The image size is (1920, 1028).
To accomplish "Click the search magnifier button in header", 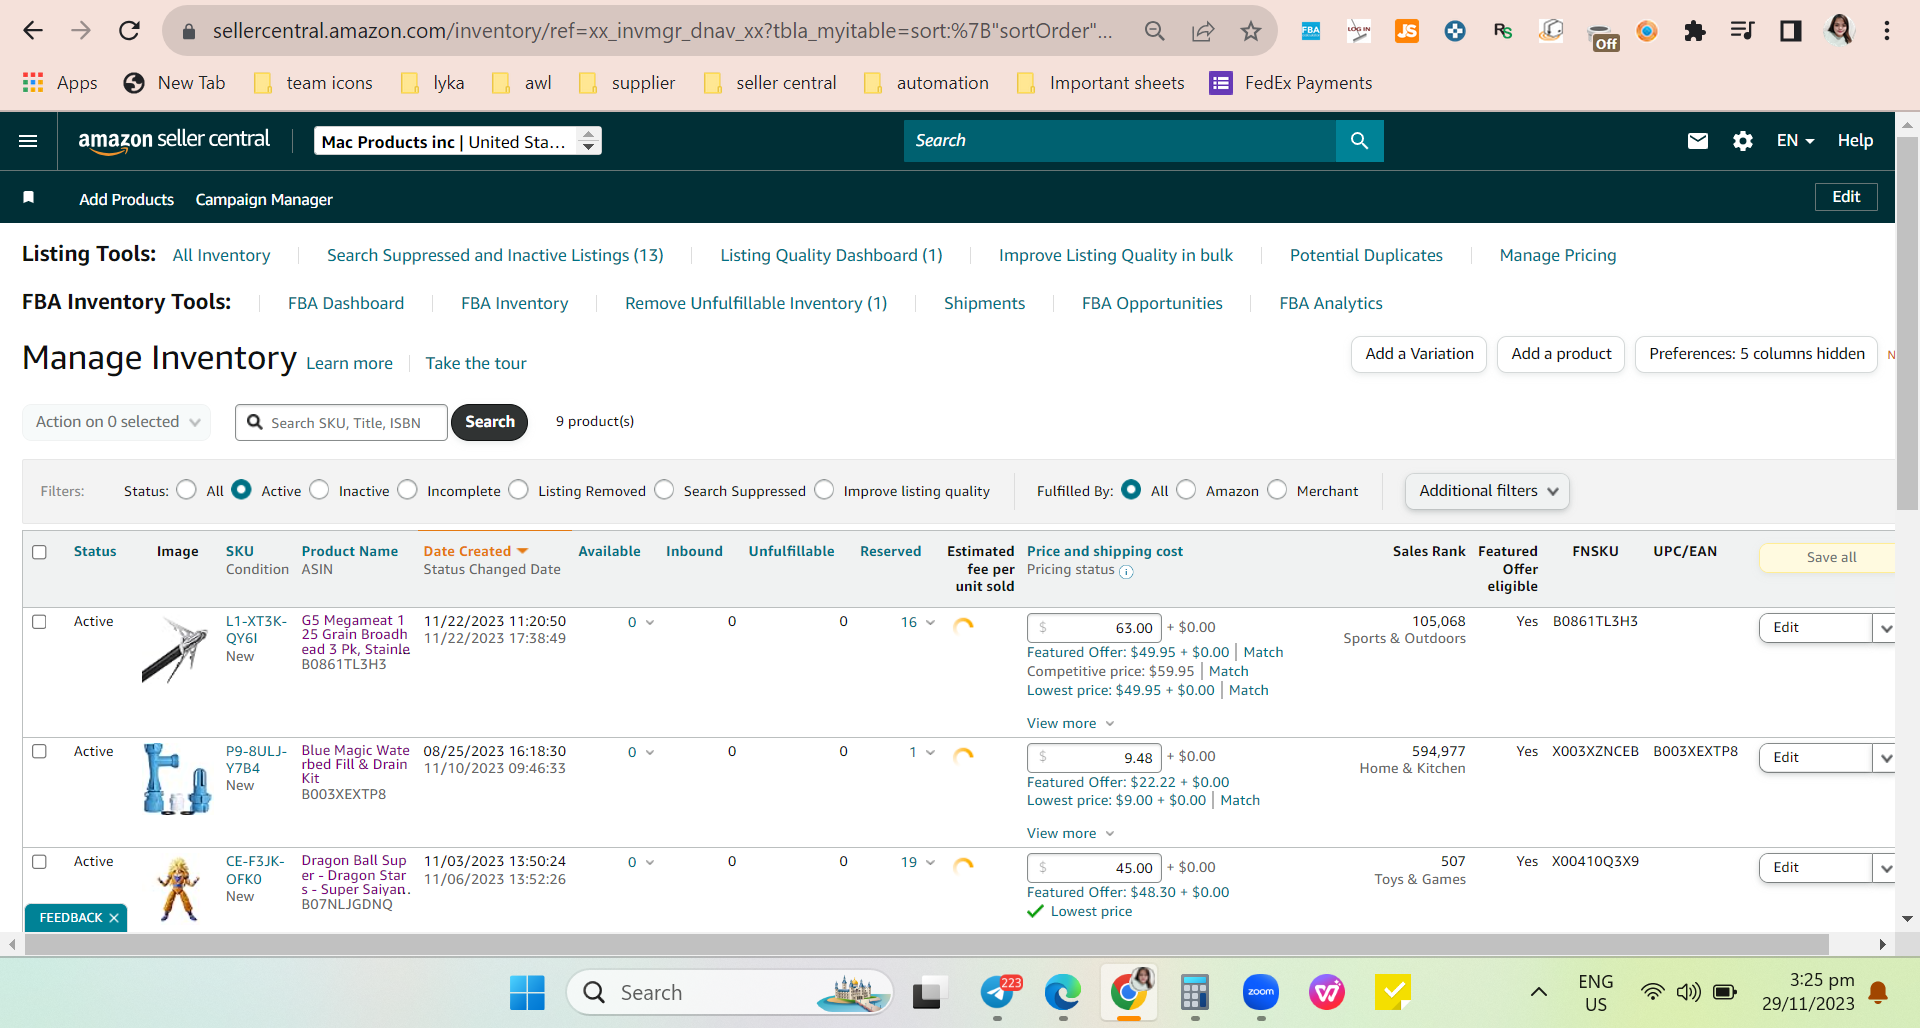I will tap(1359, 141).
